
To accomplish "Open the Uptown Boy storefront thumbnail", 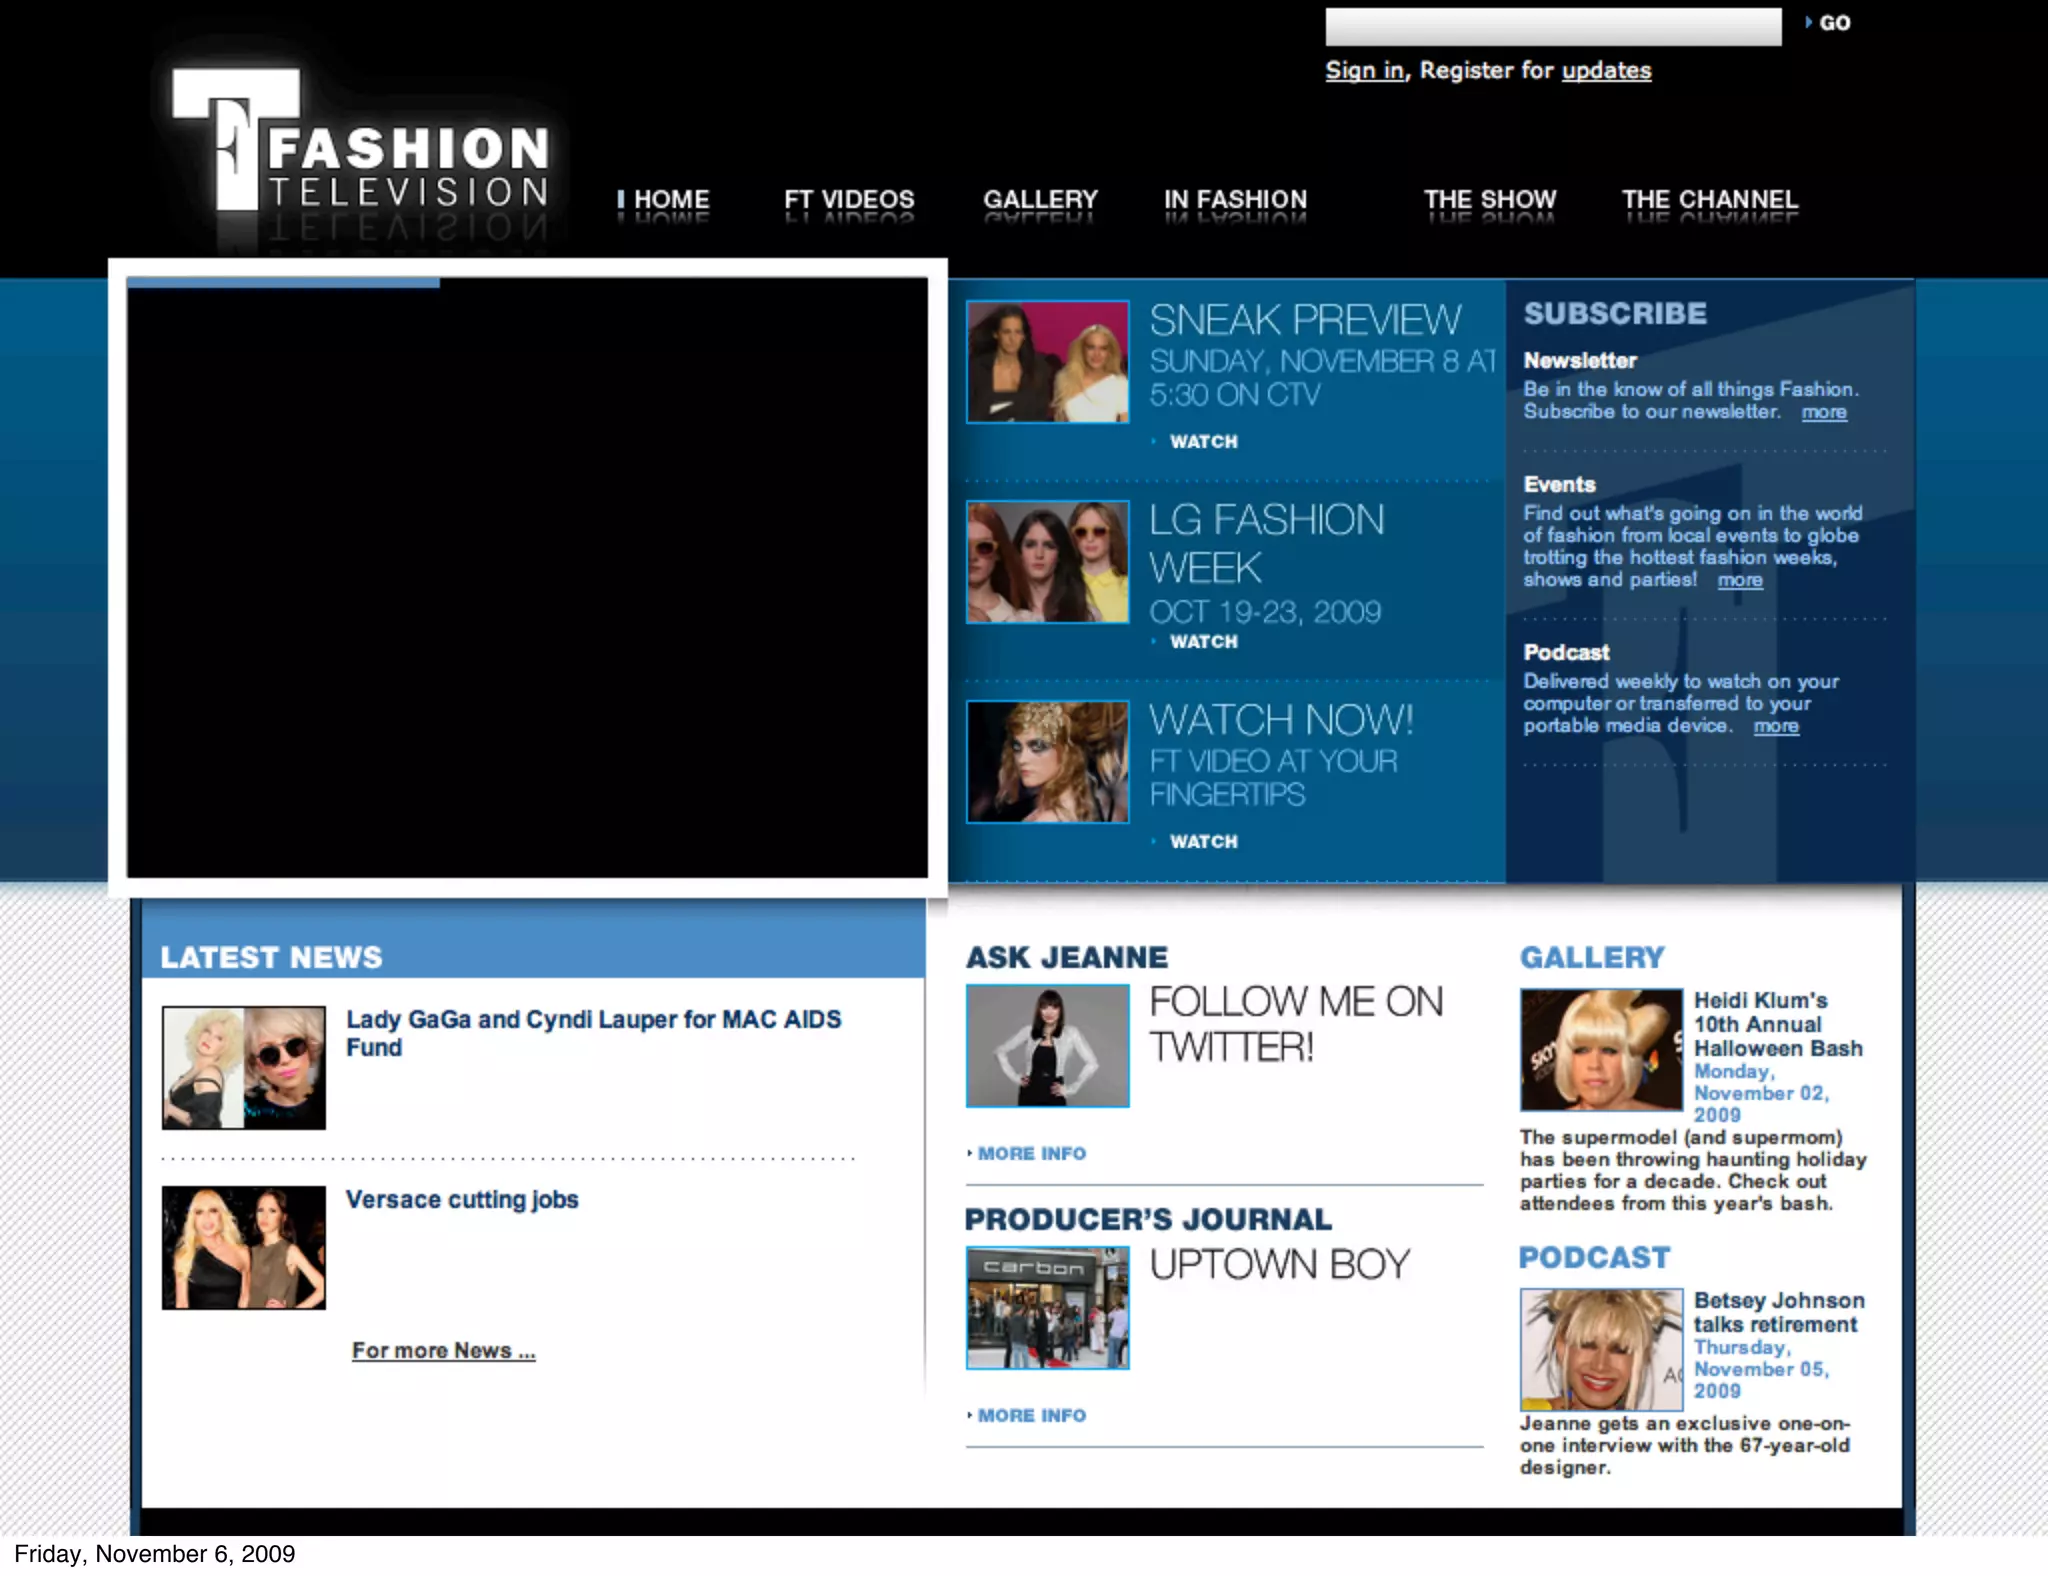I will (x=1047, y=1307).
